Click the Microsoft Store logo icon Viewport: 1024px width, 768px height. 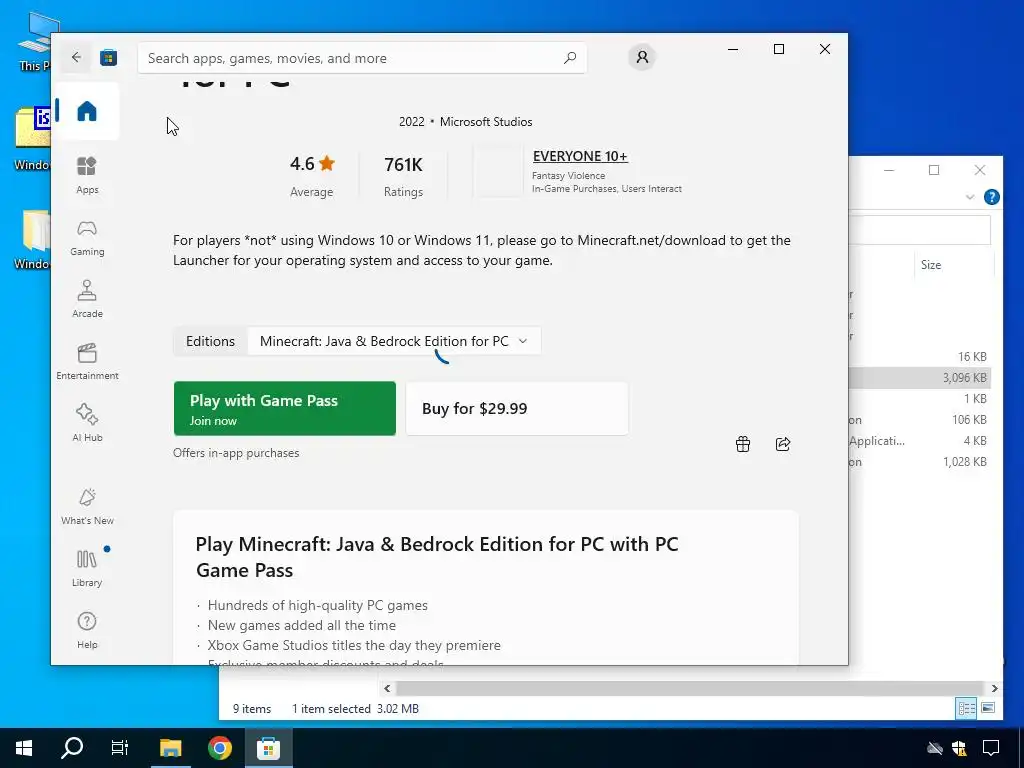tap(108, 57)
